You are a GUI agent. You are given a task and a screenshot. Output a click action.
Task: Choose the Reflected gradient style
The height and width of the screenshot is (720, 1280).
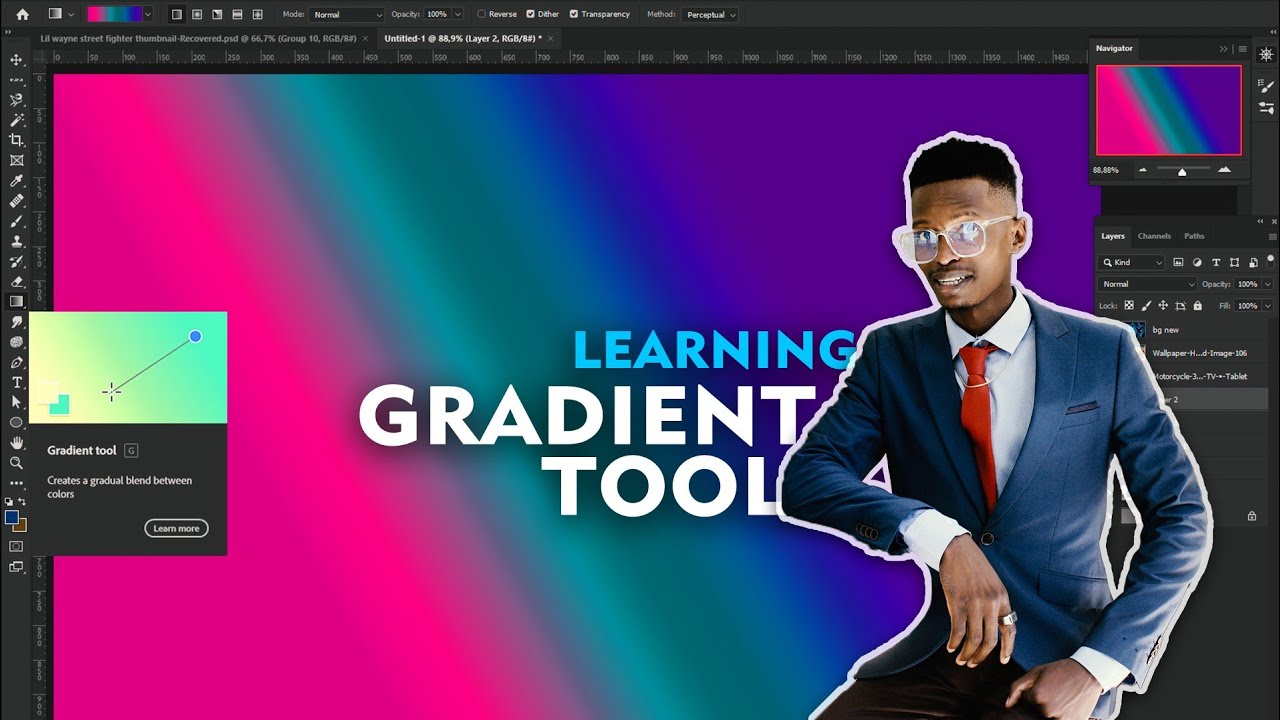click(x=237, y=15)
